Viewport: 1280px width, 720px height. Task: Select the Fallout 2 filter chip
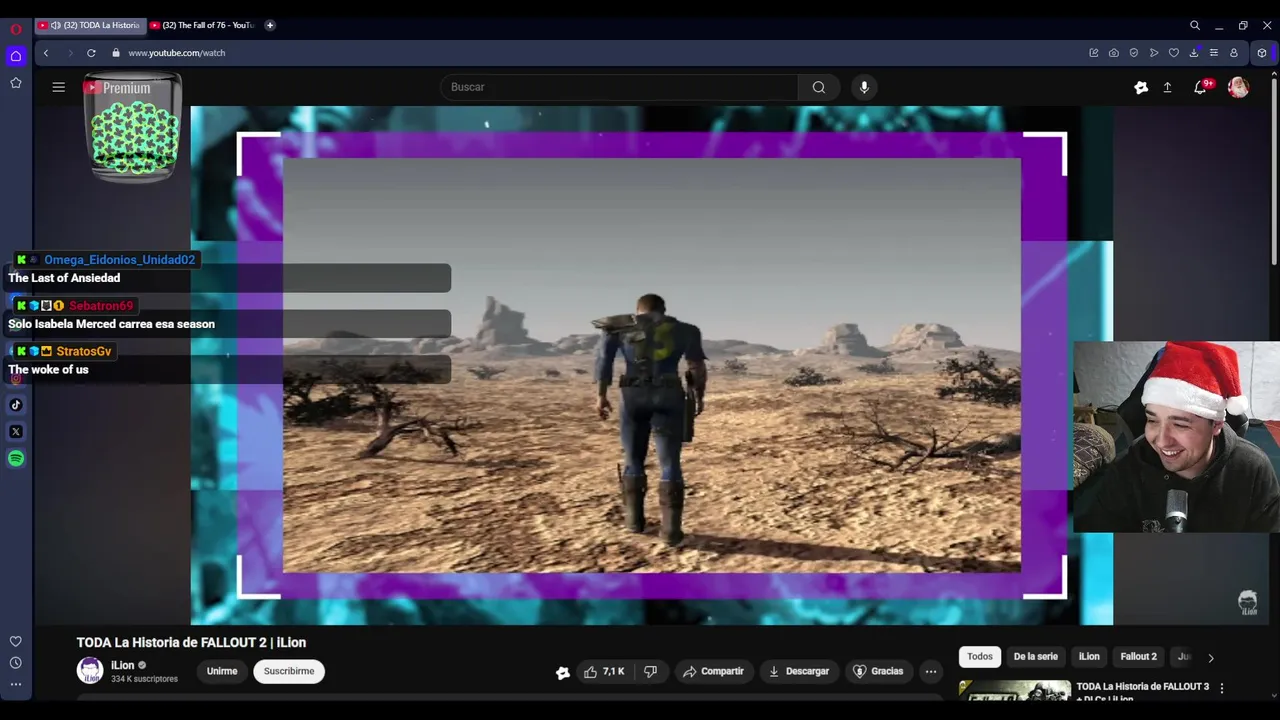pyautogui.click(x=1138, y=657)
